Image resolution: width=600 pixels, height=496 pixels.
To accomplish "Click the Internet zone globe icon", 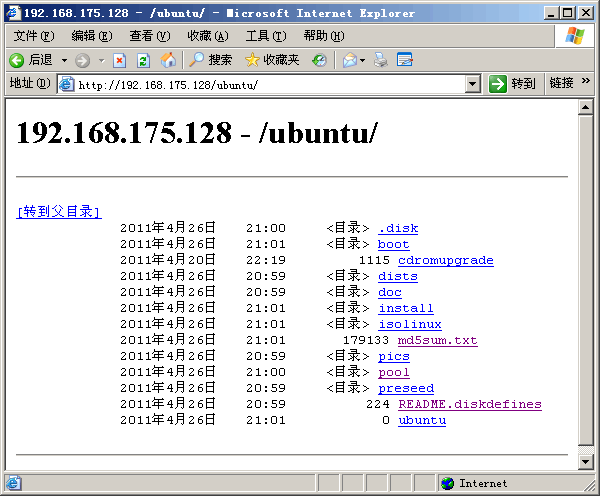I will click(447, 483).
